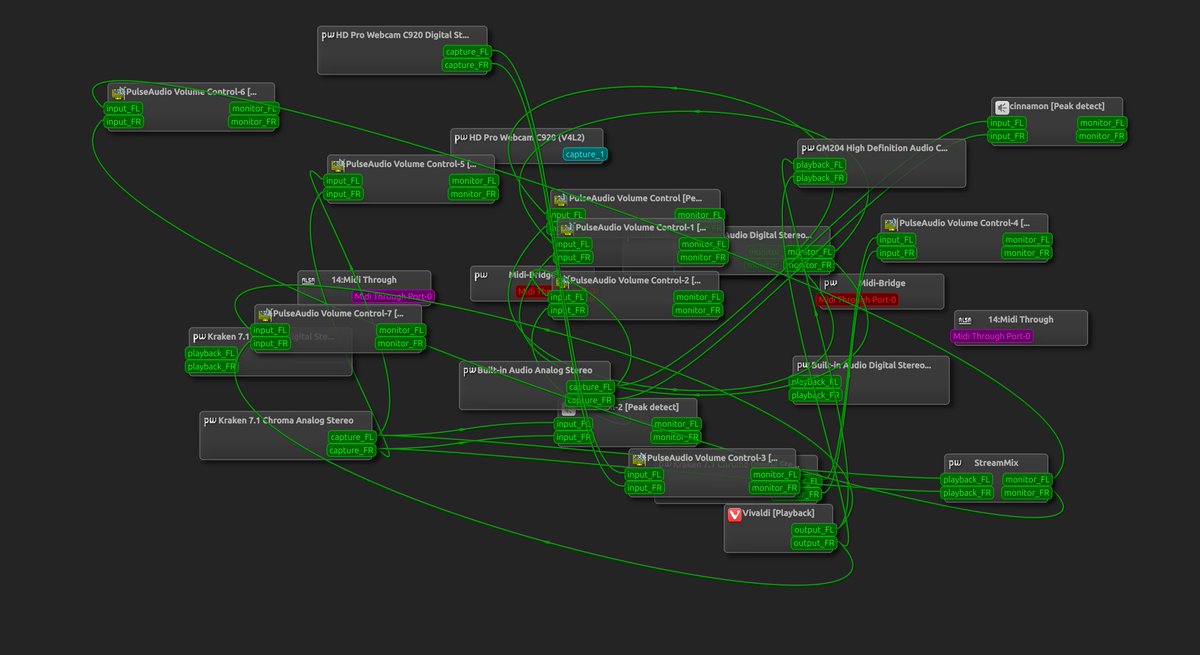Click PipeWire icon on Midi-Bridge overlapped by Volume Control-2
Screen dimensions: 1200x655
point(481,275)
